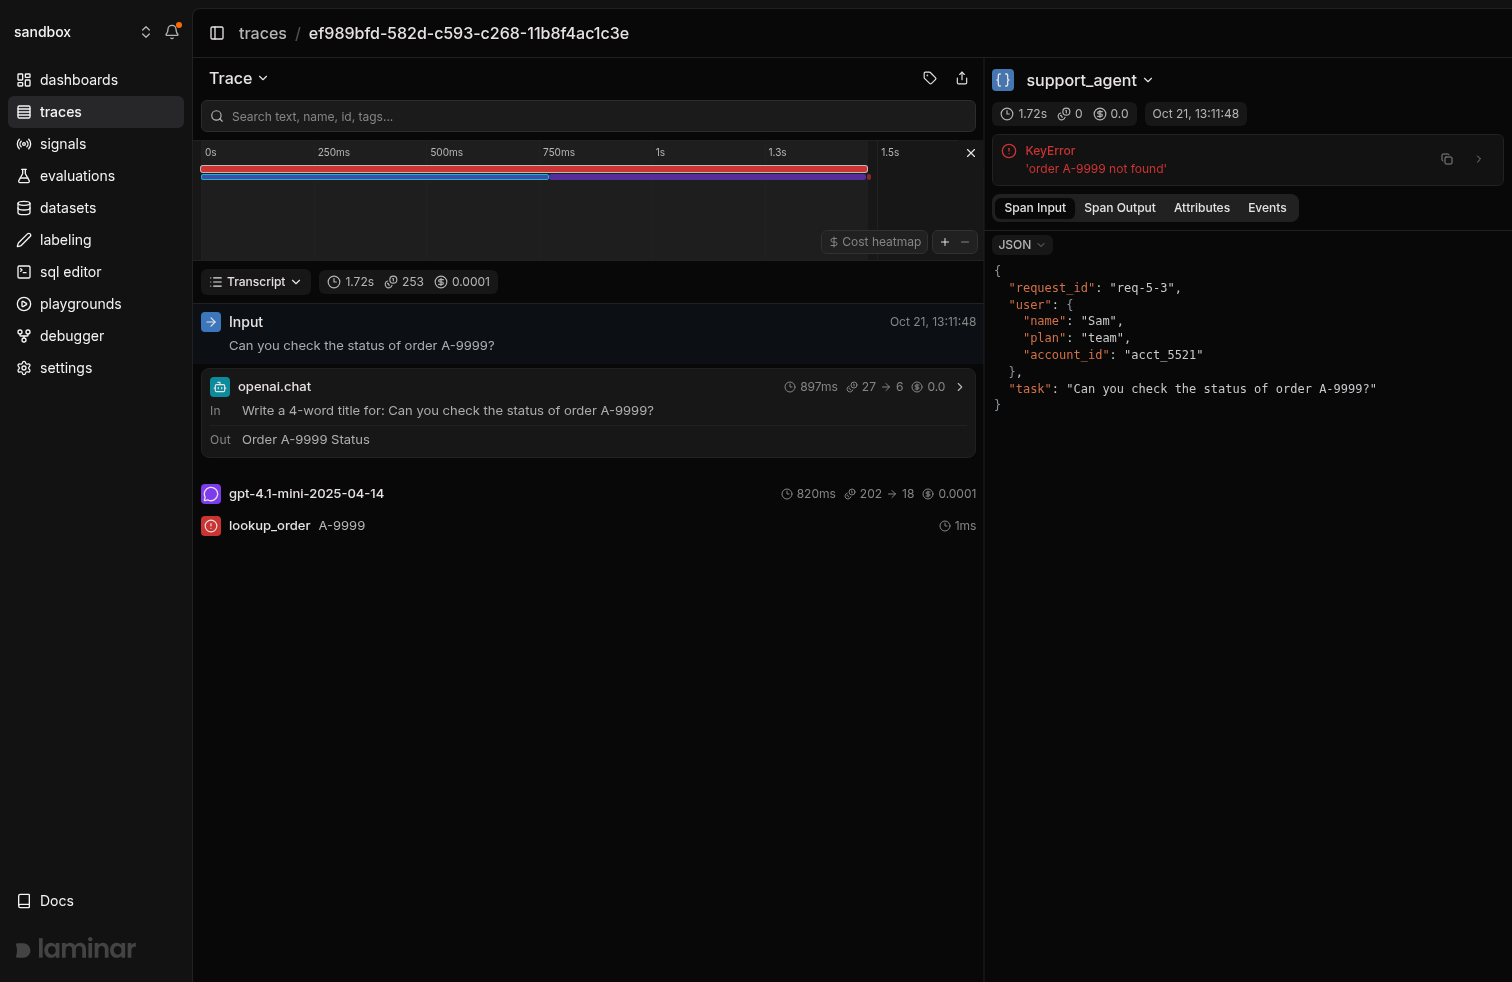Click the blue Input arrow icon
The width and height of the screenshot is (1512, 982).
point(211,322)
